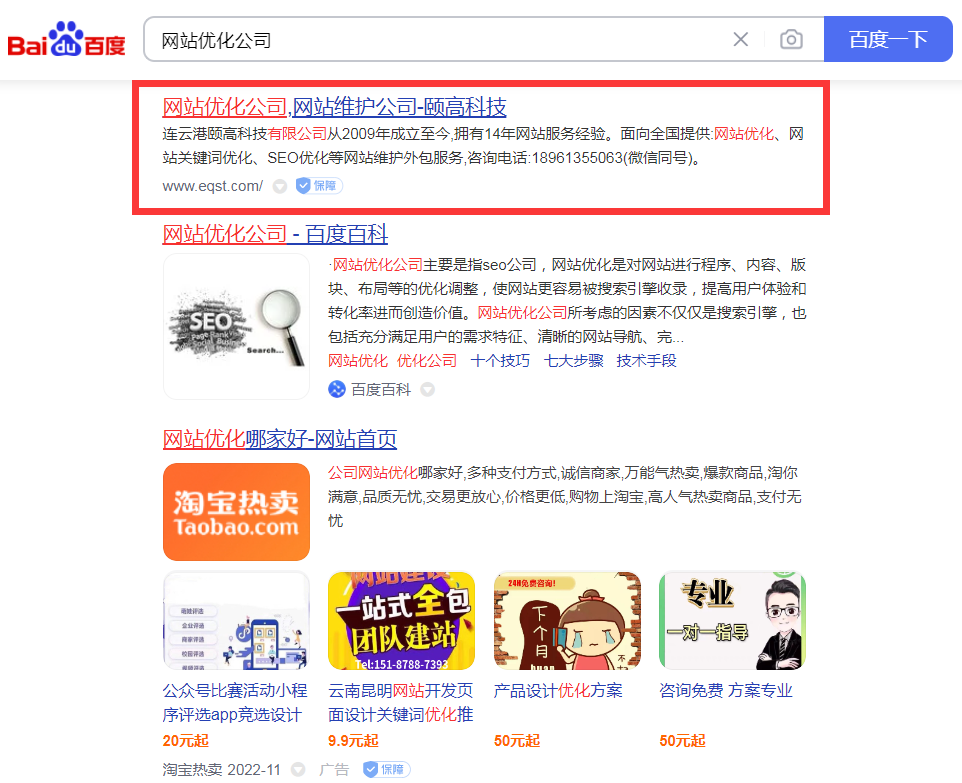Click 专业一对一指导 thumbnail

pyautogui.click(x=732, y=620)
